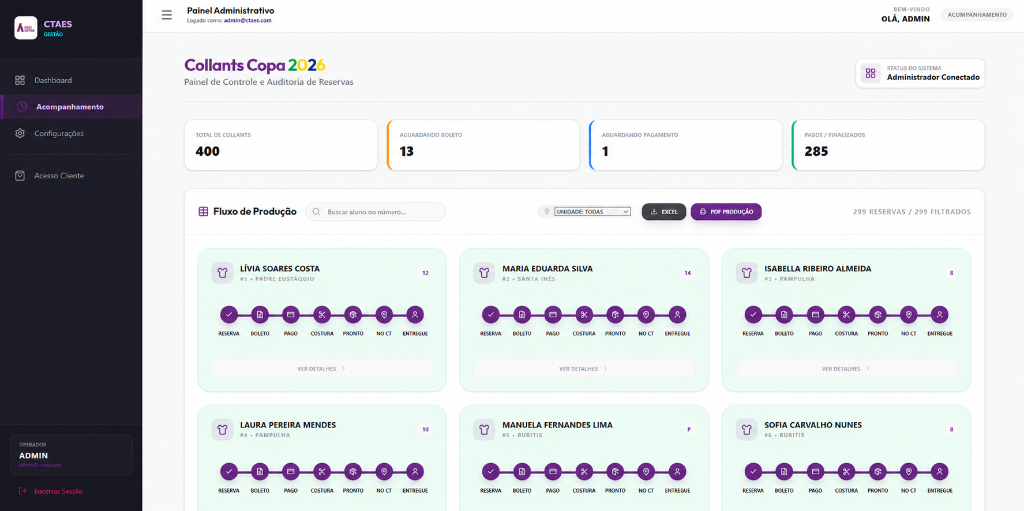Screen dimensions: 1024x511
Task: Click the Aguardando Boleto card
Action: pyautogui.click(x=483, y=145)
